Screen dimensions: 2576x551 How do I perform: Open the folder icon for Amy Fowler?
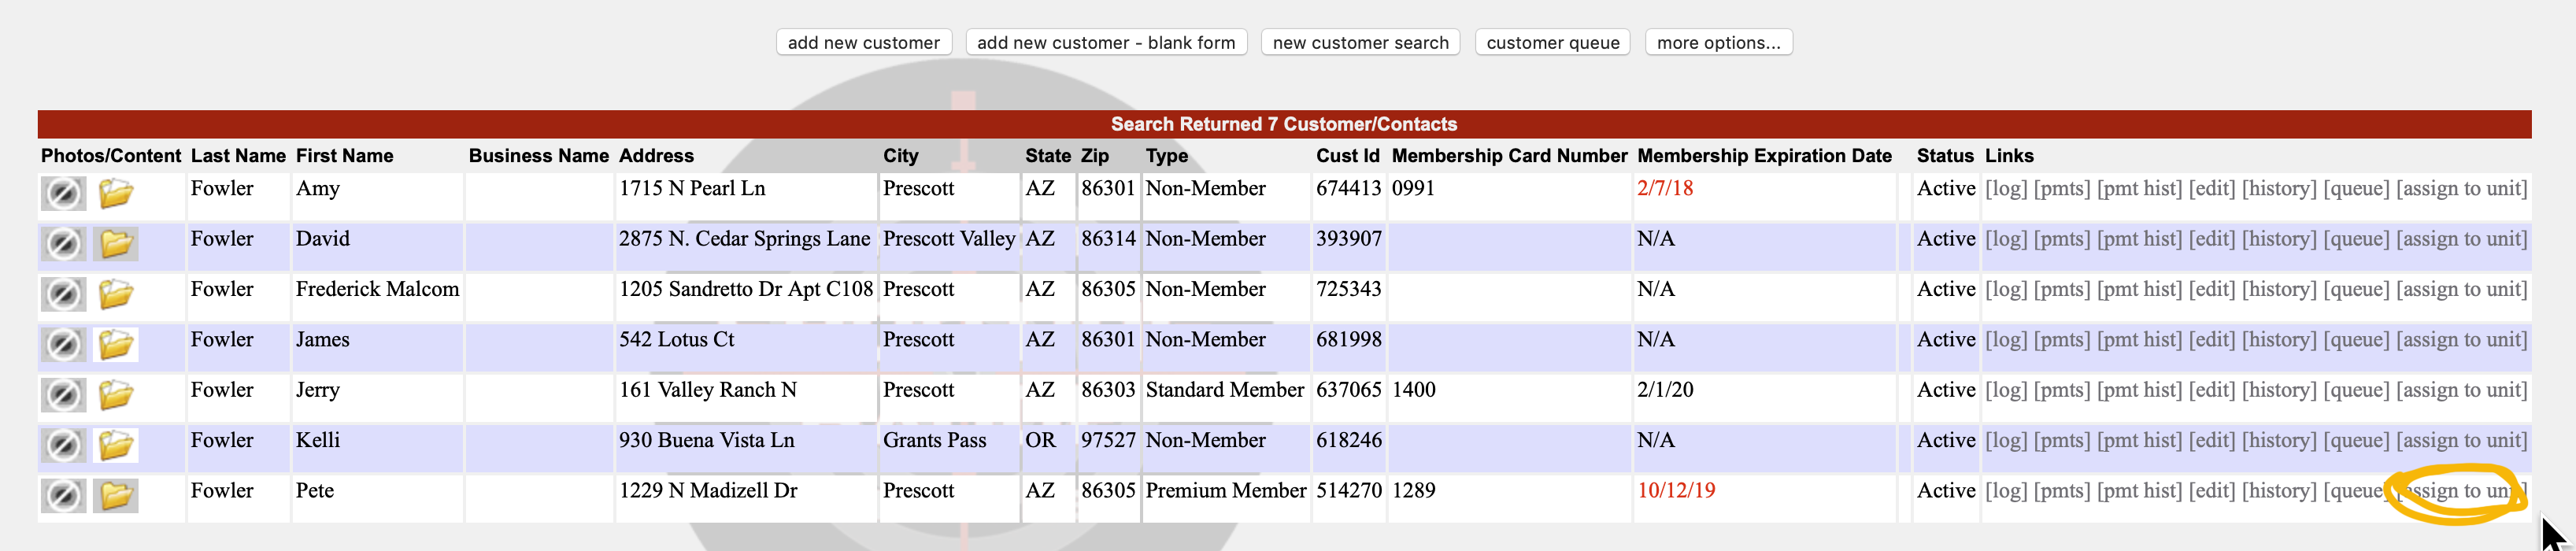[116, 193]
